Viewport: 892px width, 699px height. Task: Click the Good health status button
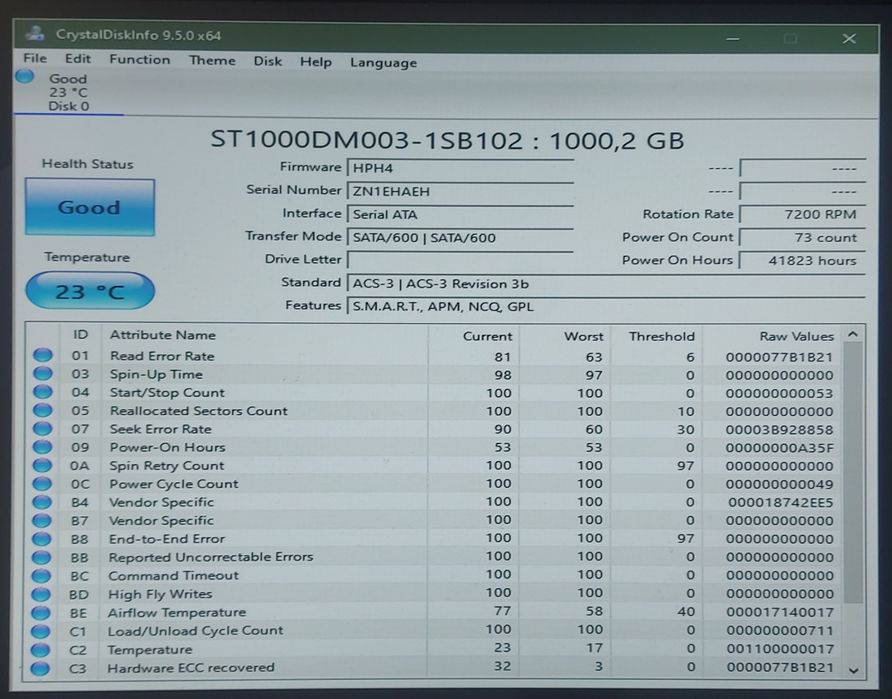(x=89, y=207)
